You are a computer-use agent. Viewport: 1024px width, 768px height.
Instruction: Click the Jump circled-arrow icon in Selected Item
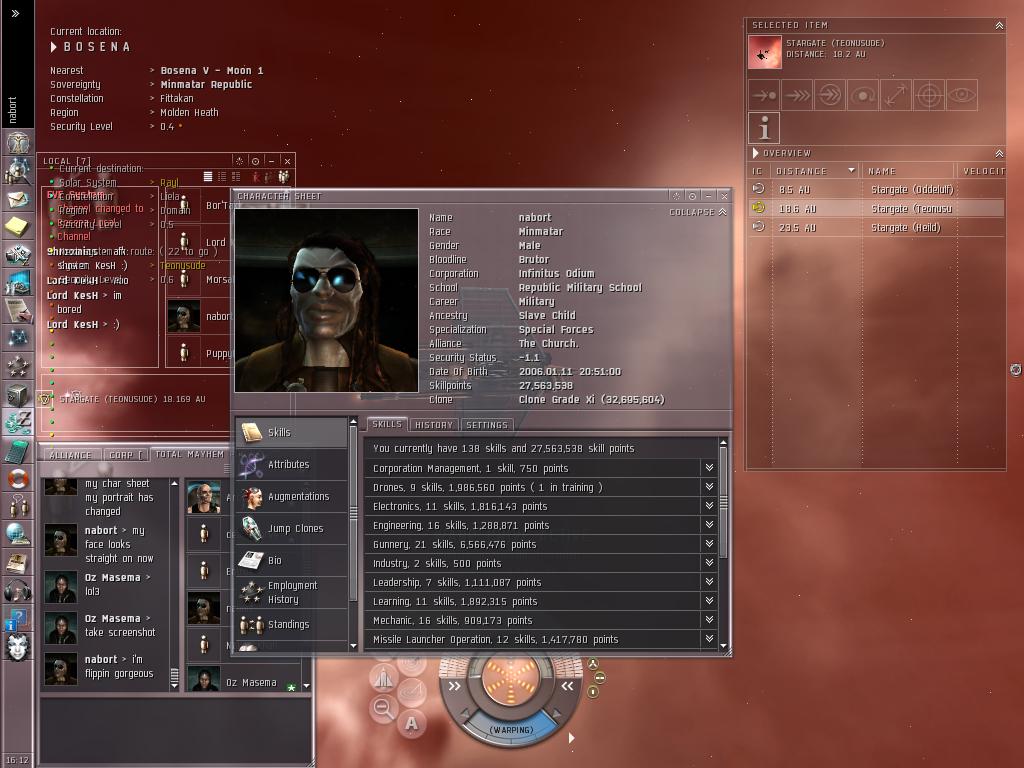click(x=829, y=95)
